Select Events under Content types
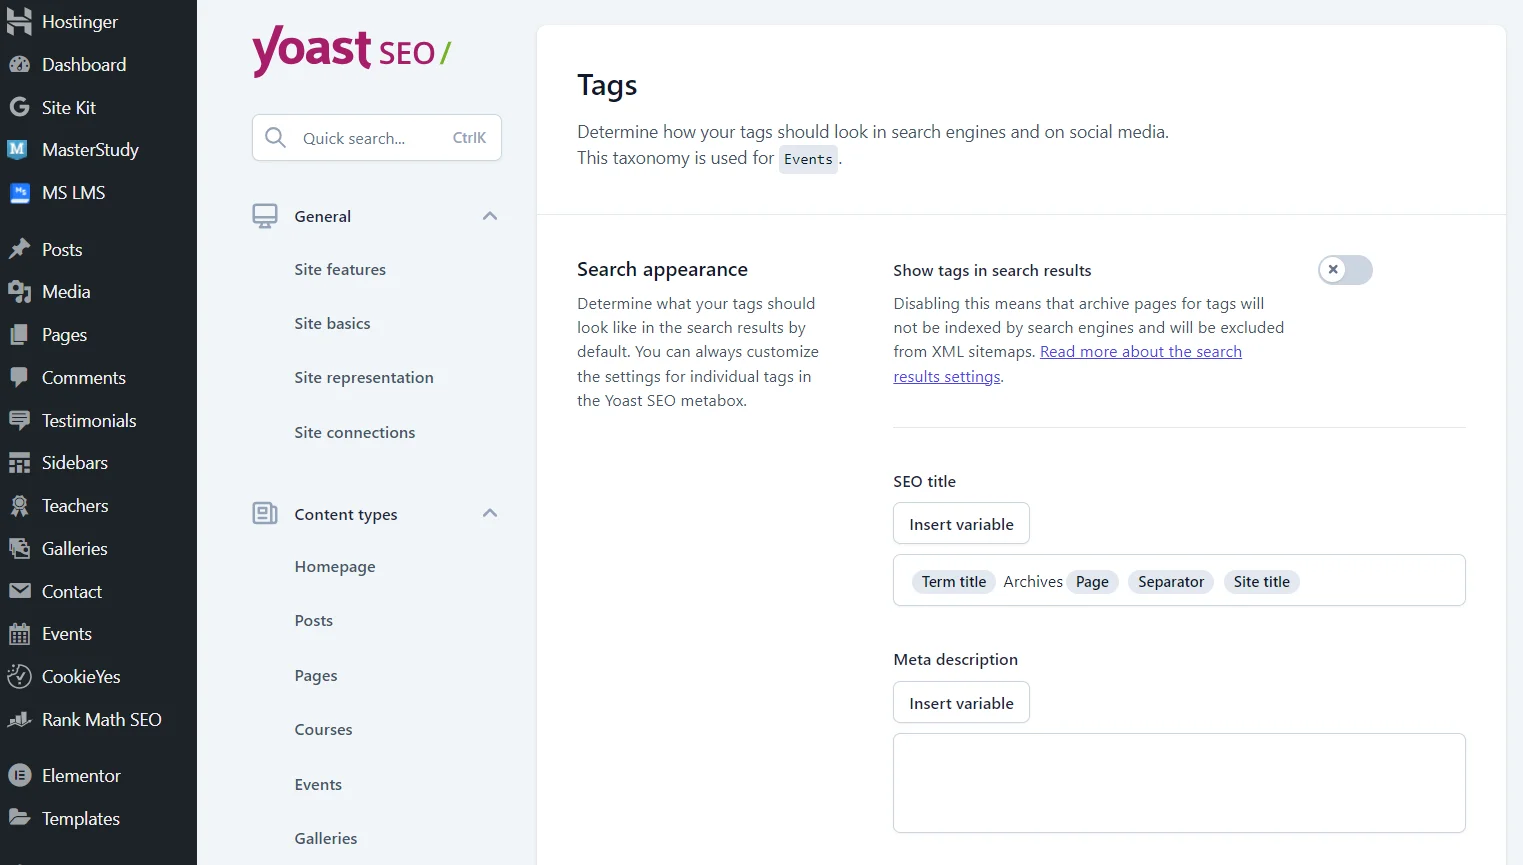 click(318, 785)
